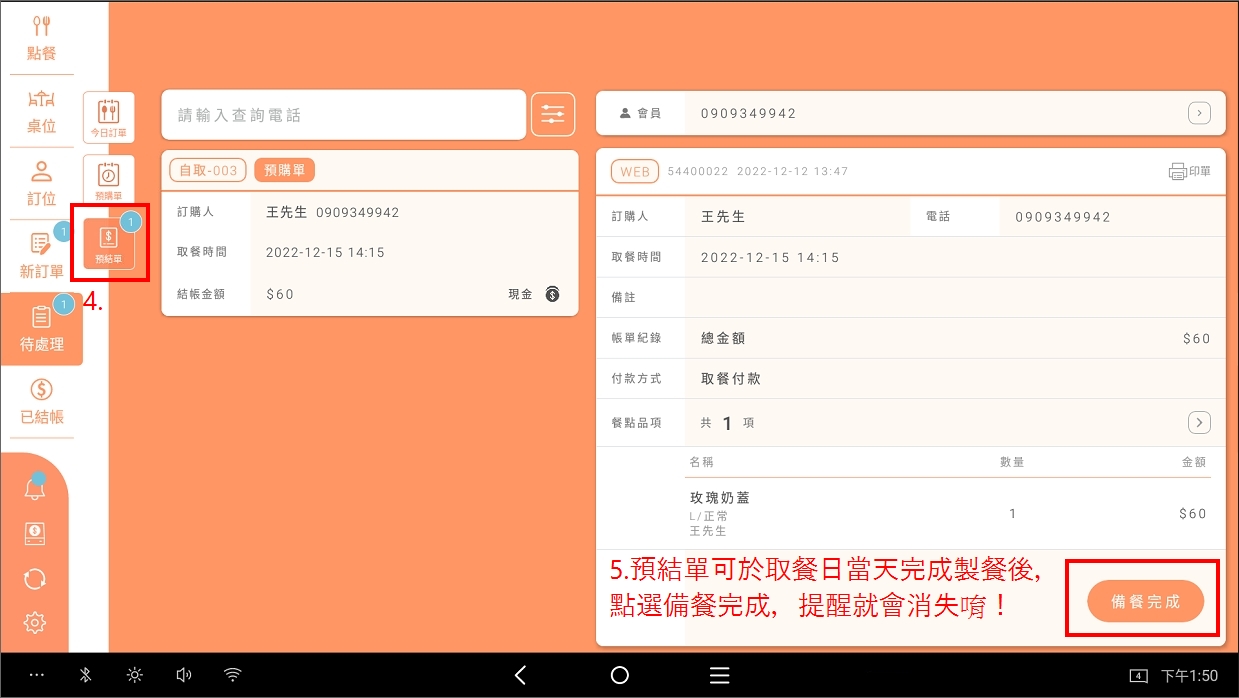
Task: Open the 新訂單 new orders section
Action: click(41, 256)
